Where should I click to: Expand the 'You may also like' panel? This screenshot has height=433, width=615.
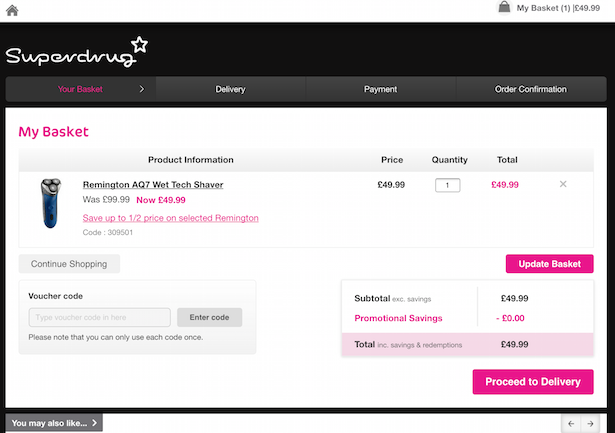(x=54, y=423)
